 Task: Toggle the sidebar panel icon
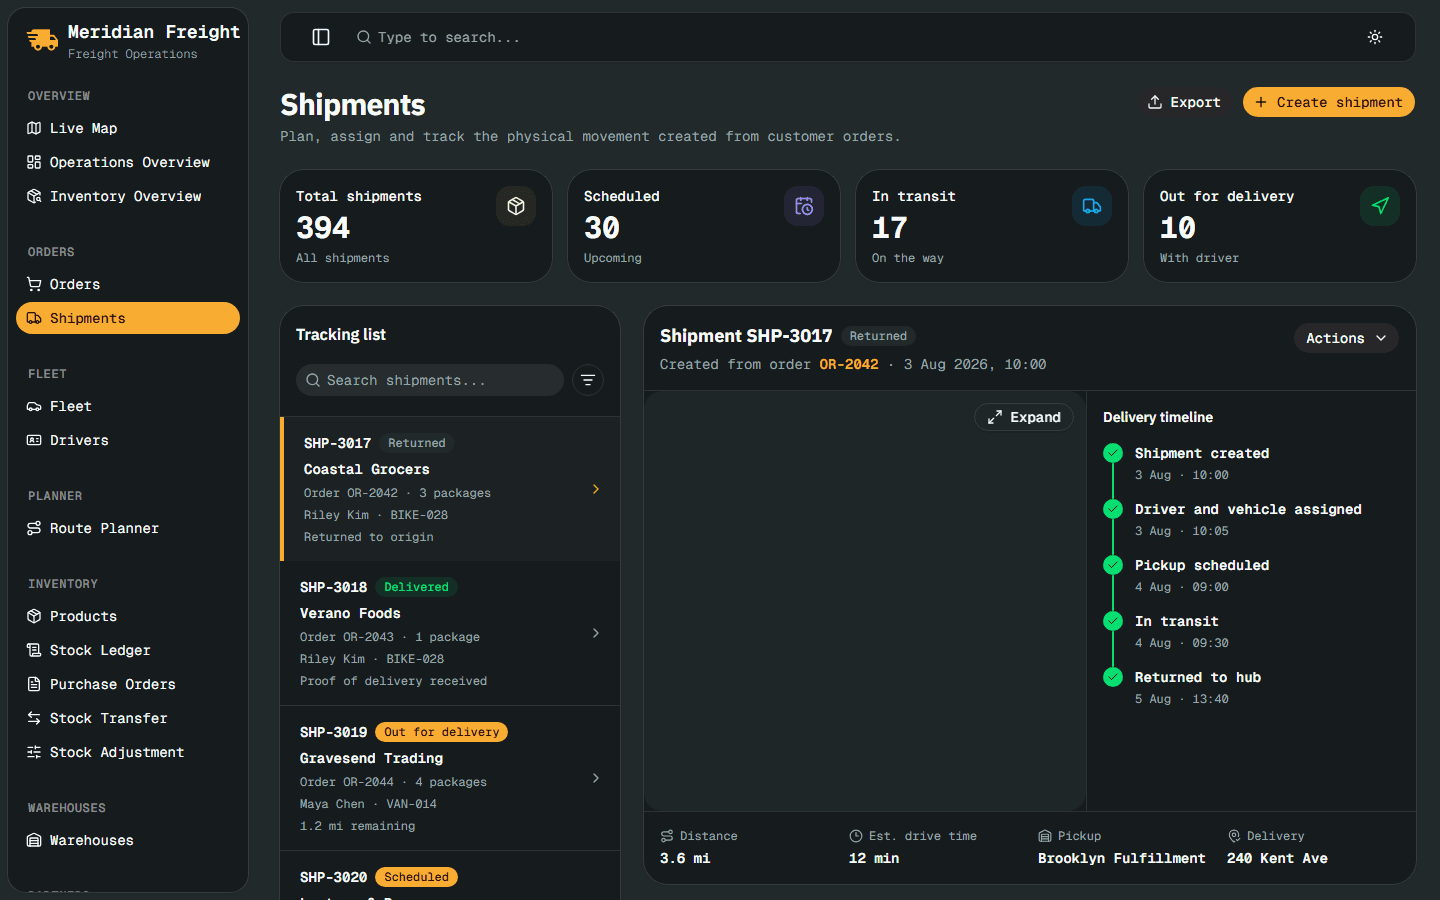point(321,37)
